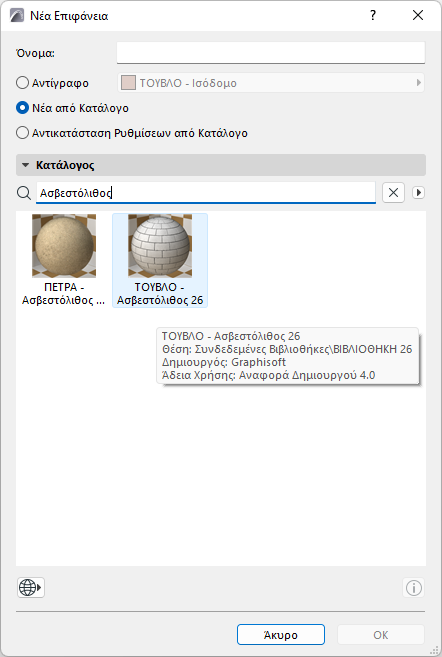This screenshot has width=442, height=657.
Task: Open the help question mark button
Action: pos(373,16)
